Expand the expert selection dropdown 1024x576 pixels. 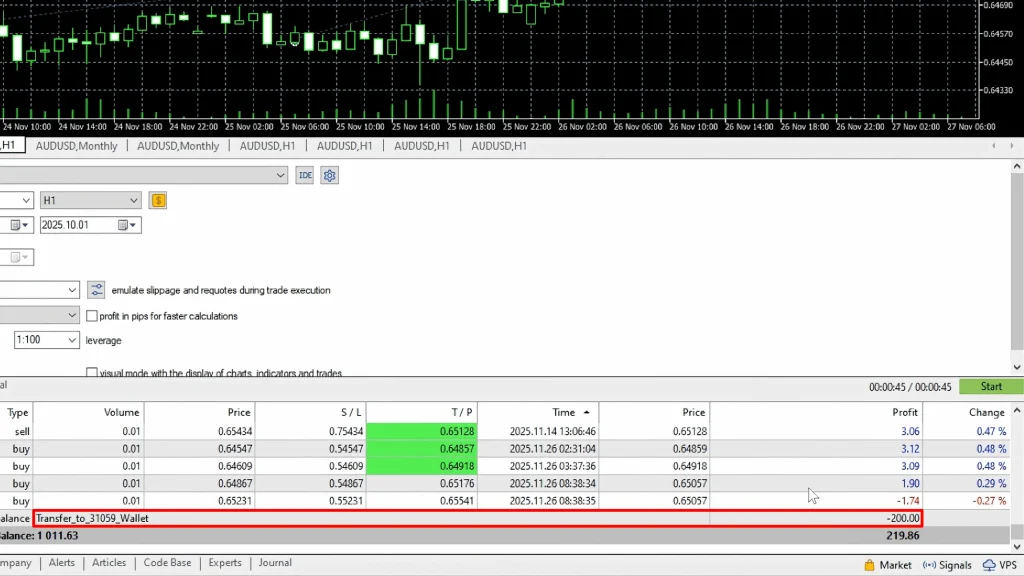coord(281,175)
